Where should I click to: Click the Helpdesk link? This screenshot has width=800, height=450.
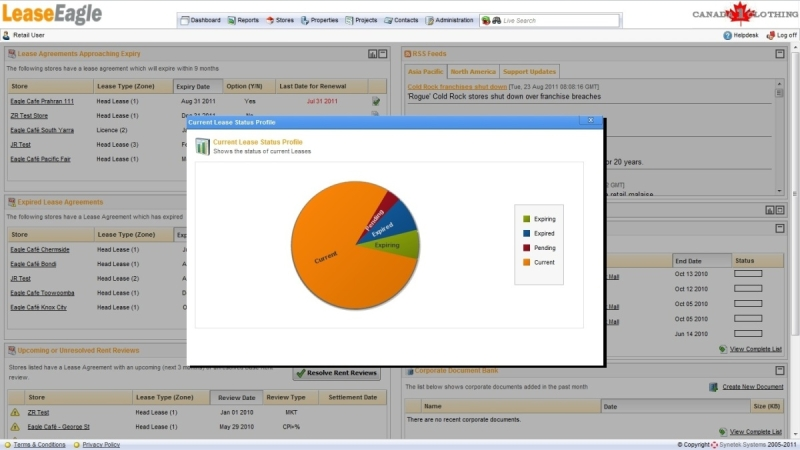click(x=741, y=35)
